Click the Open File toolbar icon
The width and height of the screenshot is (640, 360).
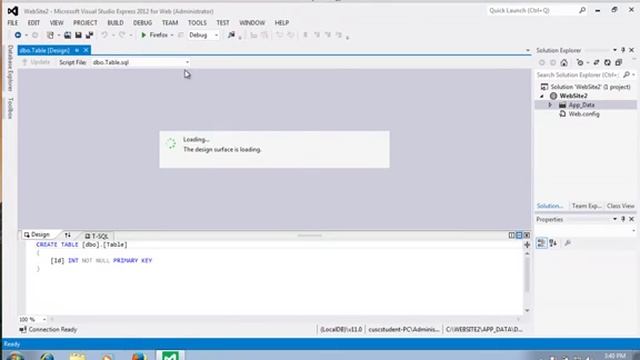[x=67, y=35]
